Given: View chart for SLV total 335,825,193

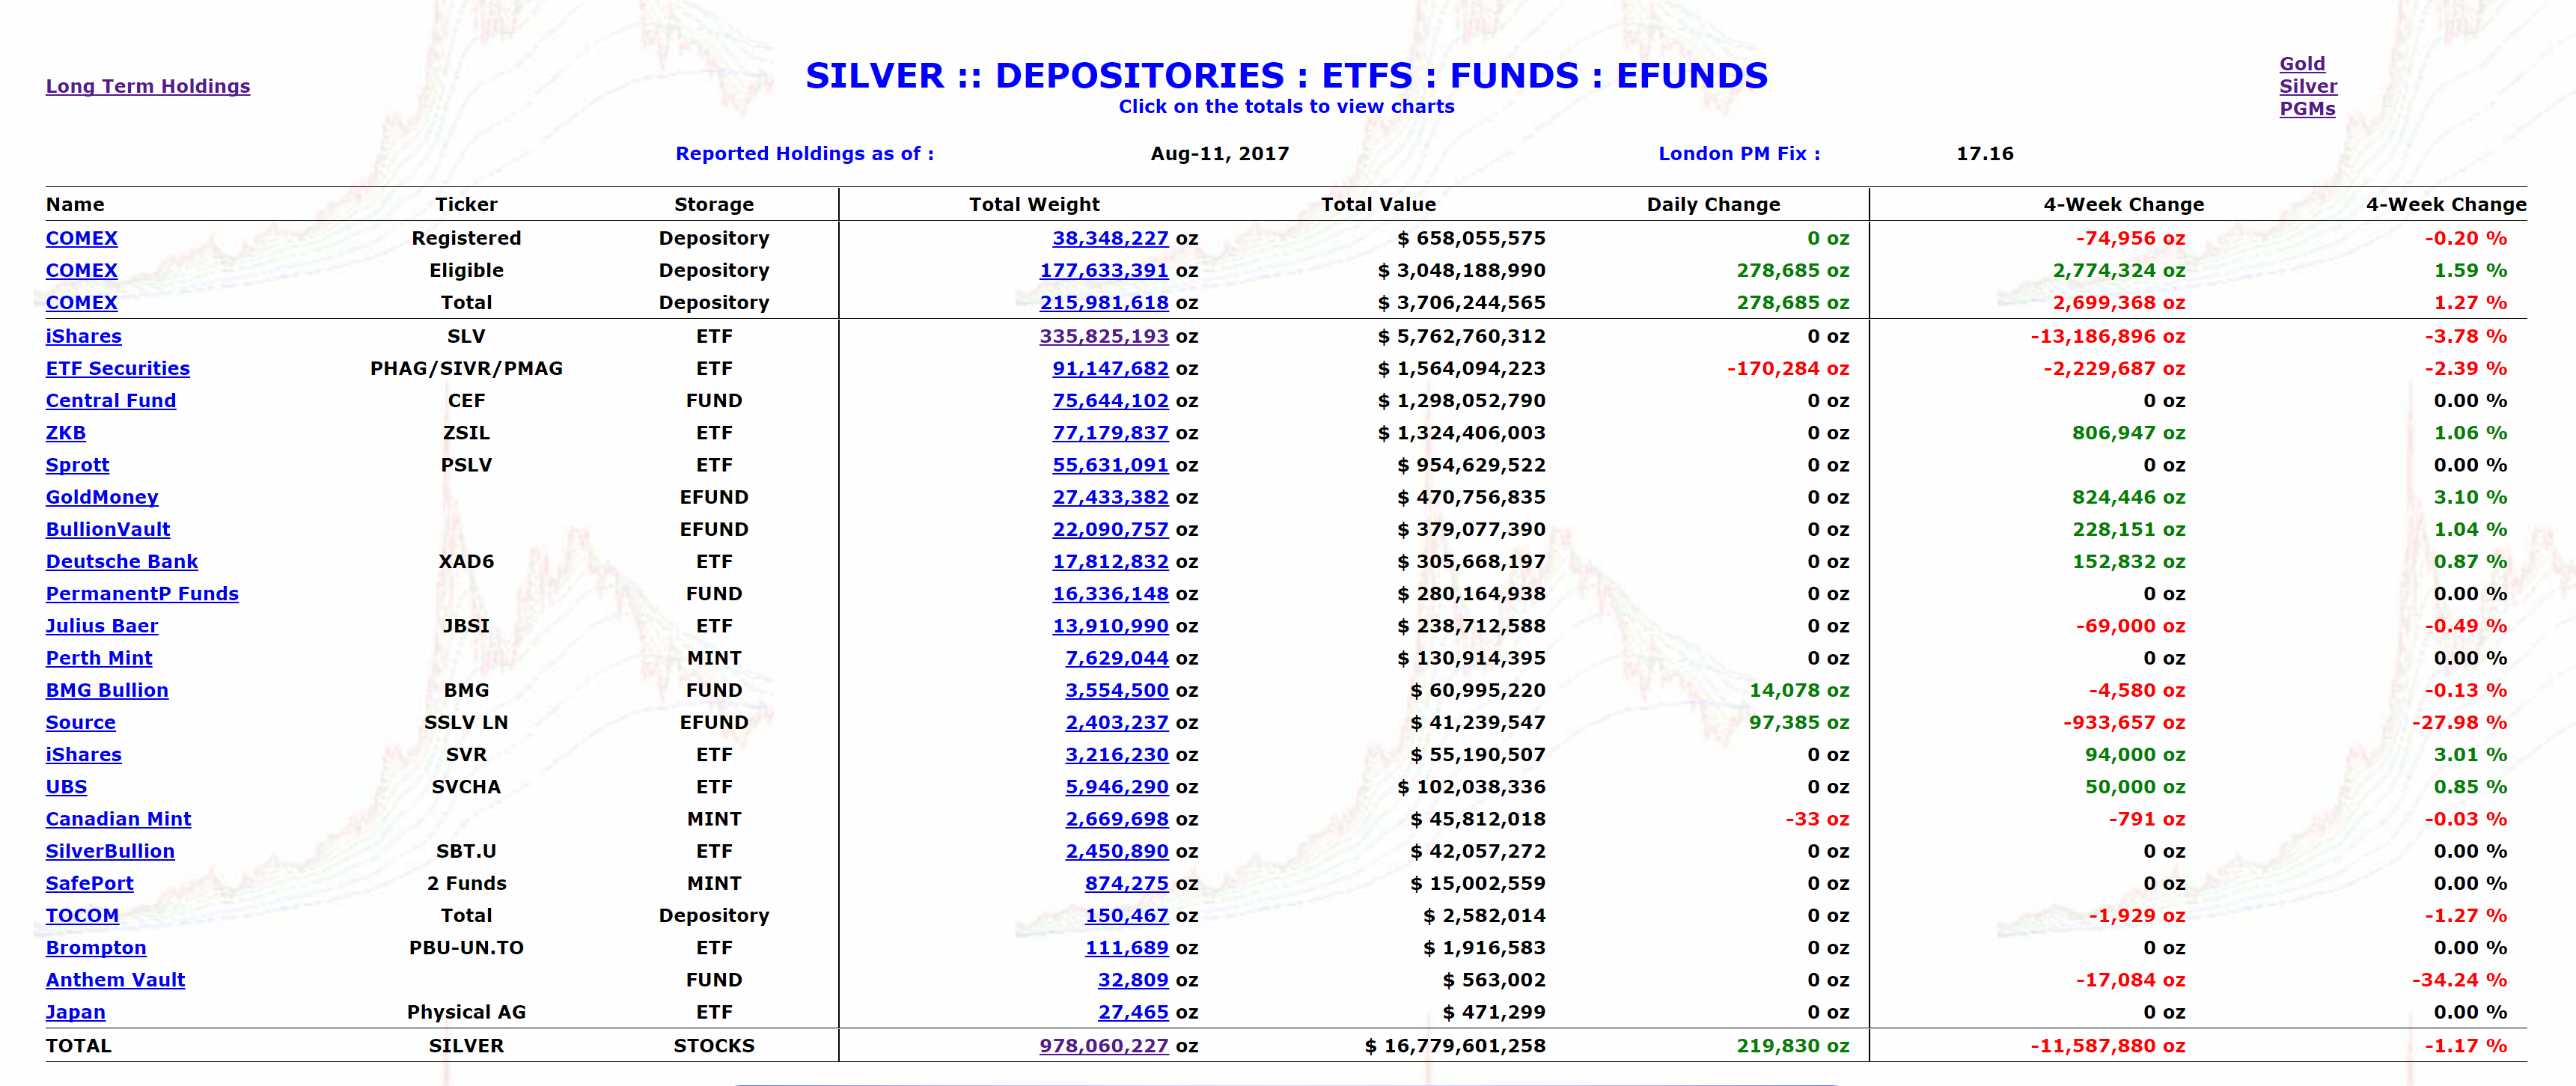Looking at the screenshot, I should pos(1104,336).
